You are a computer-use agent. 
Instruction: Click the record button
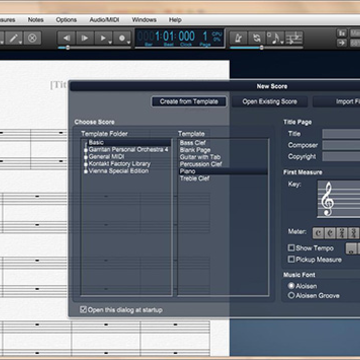(x=122, y=38)
